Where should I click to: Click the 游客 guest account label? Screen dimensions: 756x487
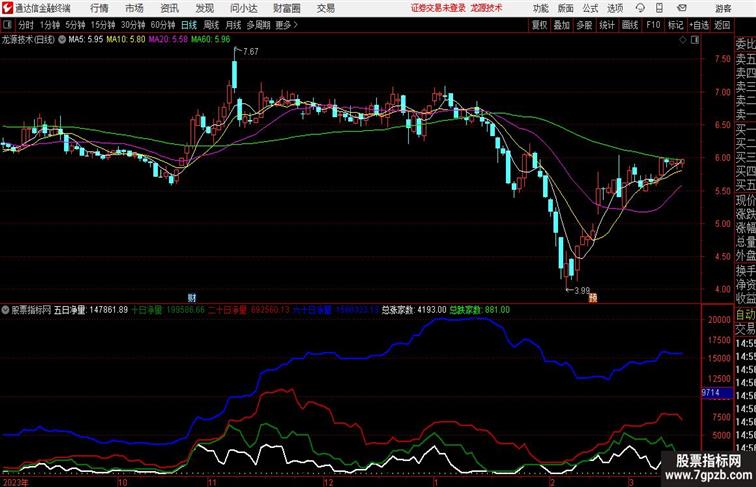click(723, 8)
